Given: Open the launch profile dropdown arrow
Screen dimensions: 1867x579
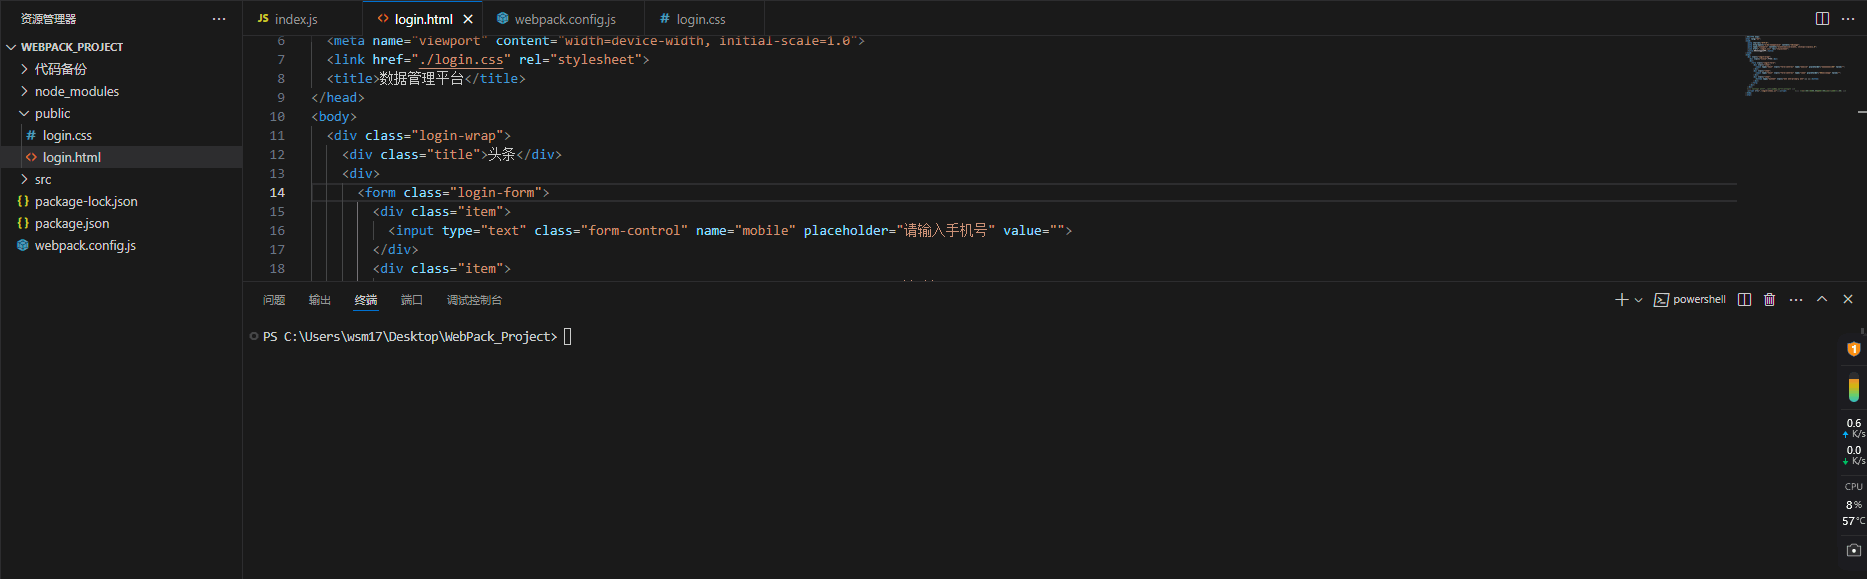Looking at the screenshot, I should (x=1638, y=300).
